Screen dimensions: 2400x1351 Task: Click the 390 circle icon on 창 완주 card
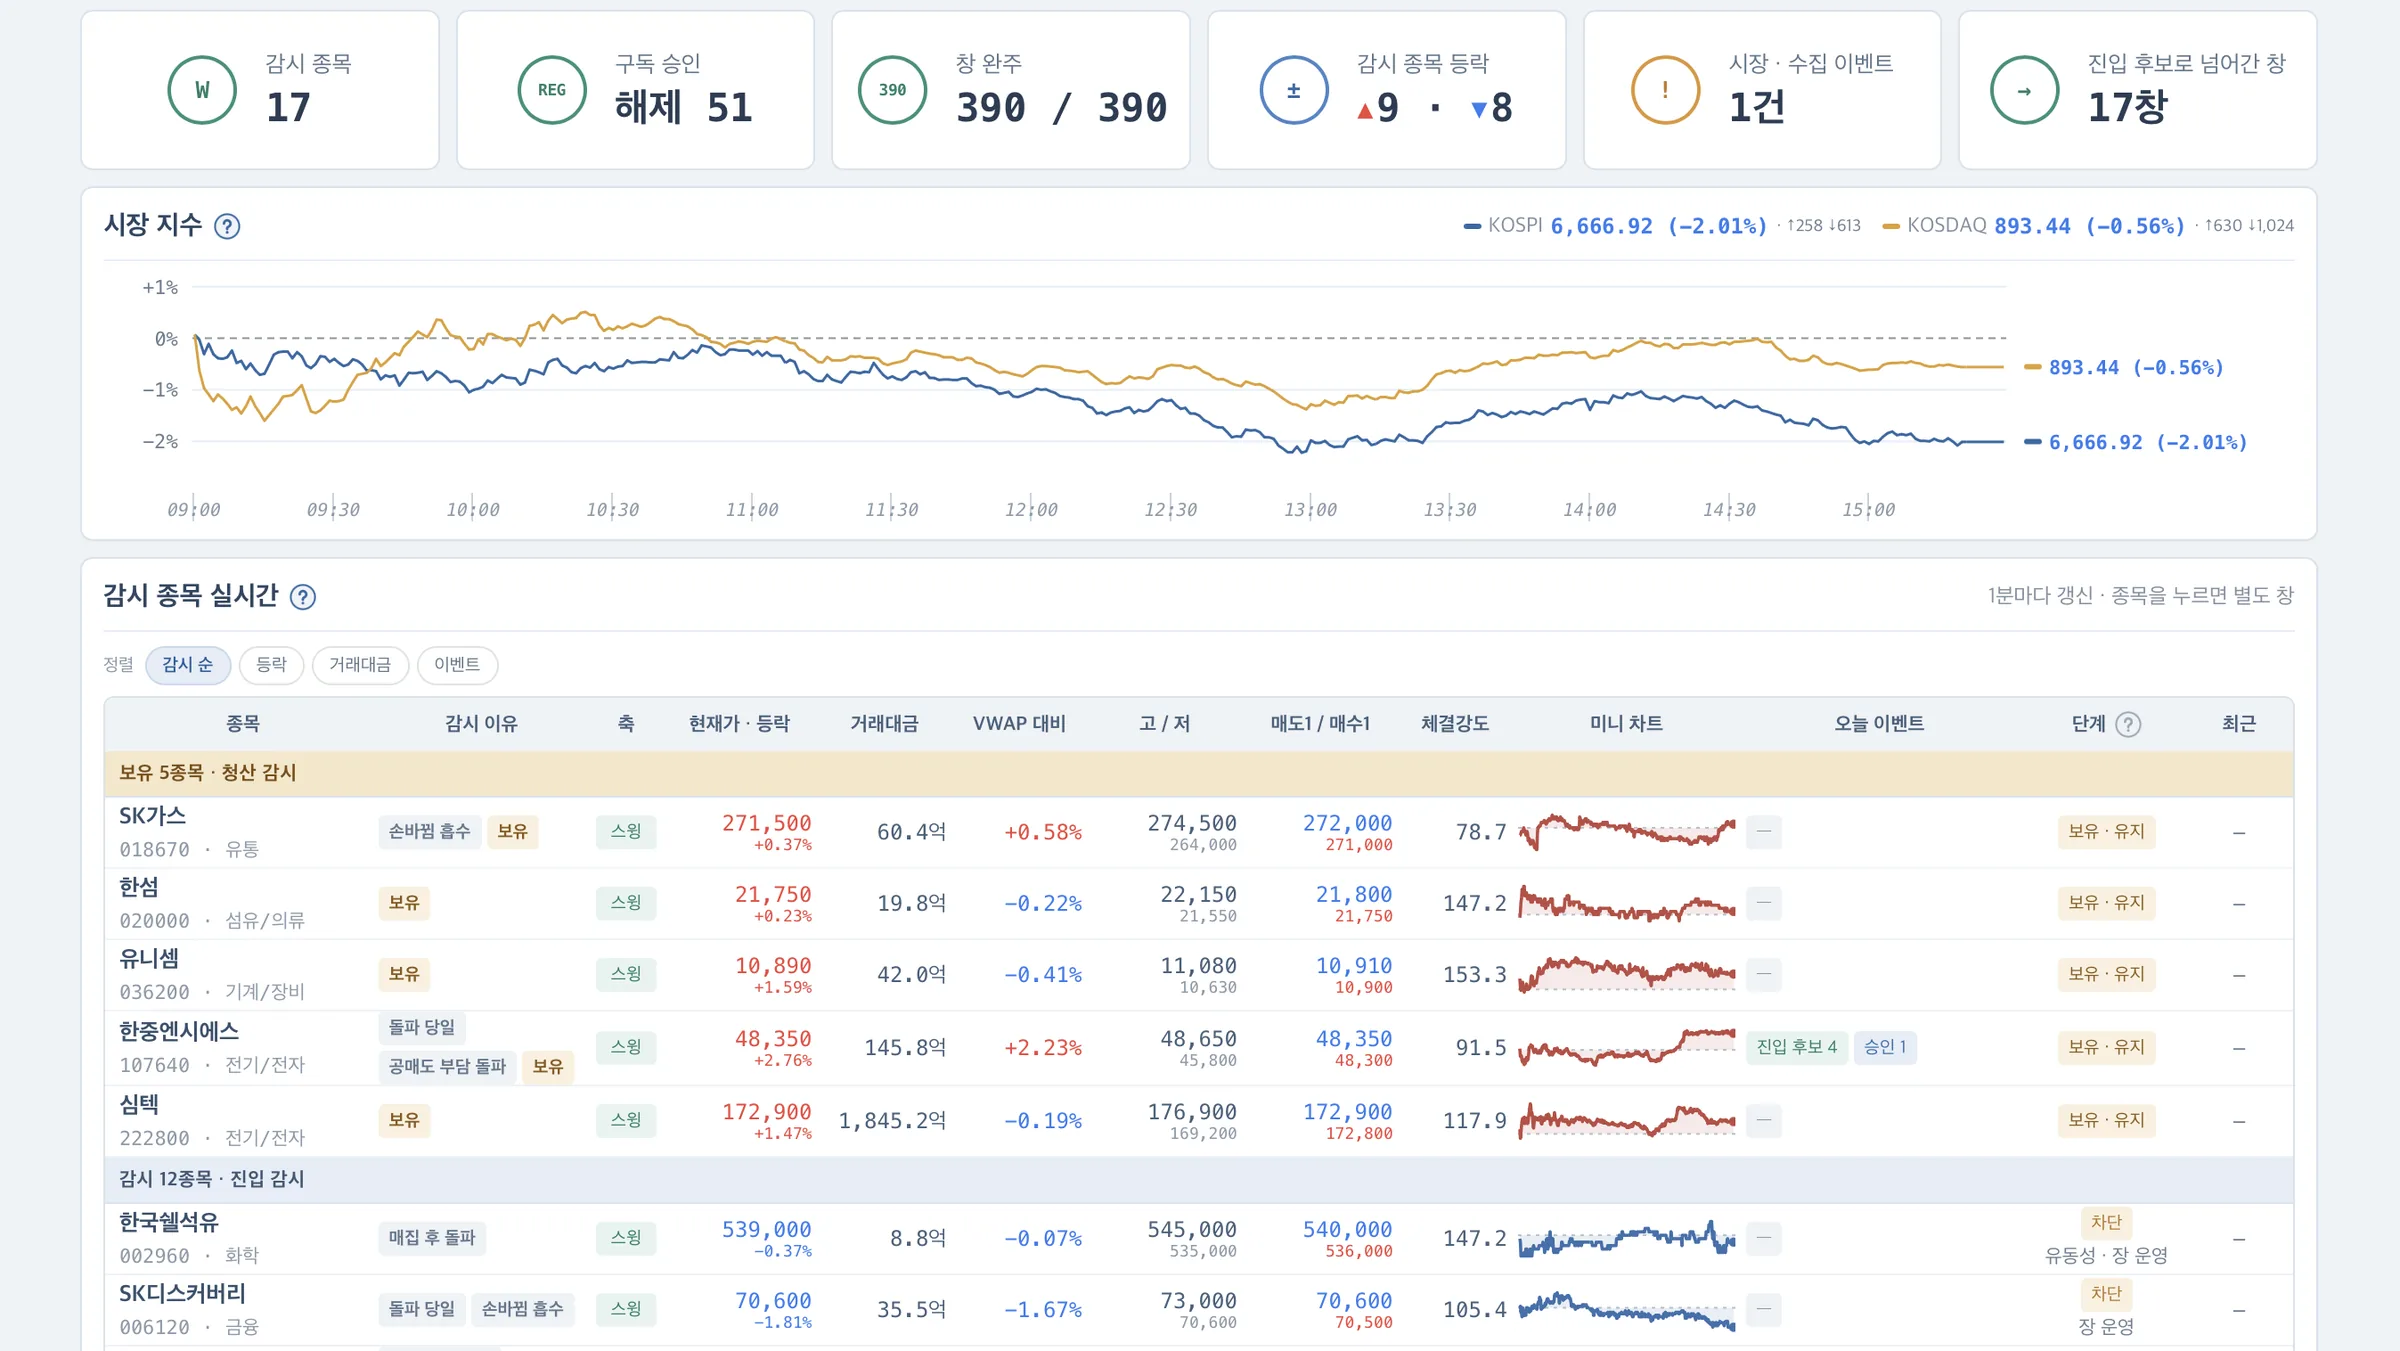(892, 90)
